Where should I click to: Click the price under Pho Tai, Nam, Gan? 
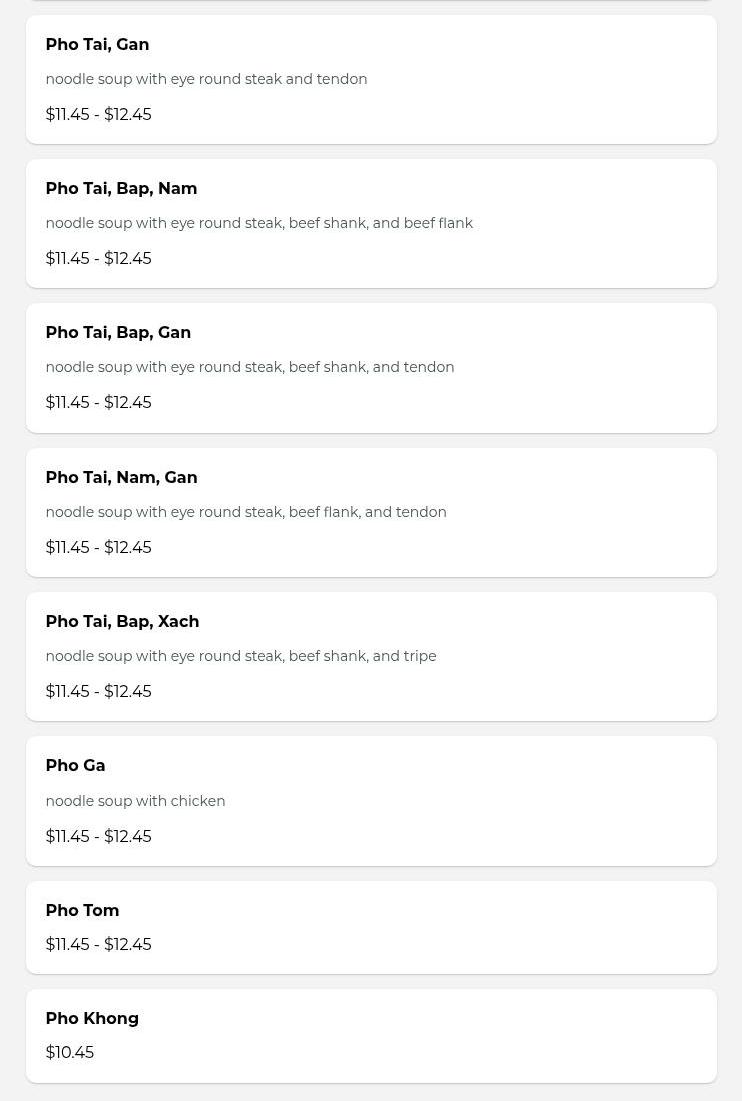98,547
